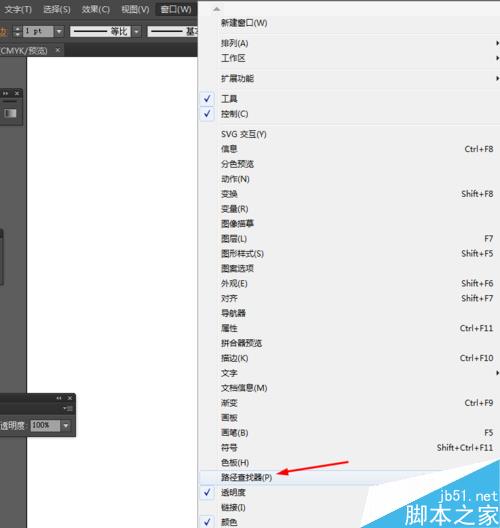Click the 1 pt stroke weight field
The height and width of the screenshot is (528, 500).
[x=38, y=32]
